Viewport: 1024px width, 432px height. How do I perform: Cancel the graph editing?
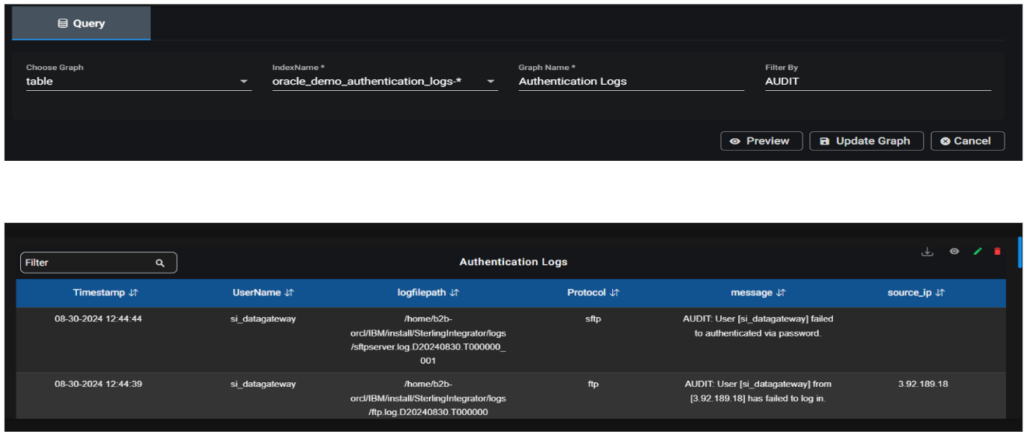968,141
